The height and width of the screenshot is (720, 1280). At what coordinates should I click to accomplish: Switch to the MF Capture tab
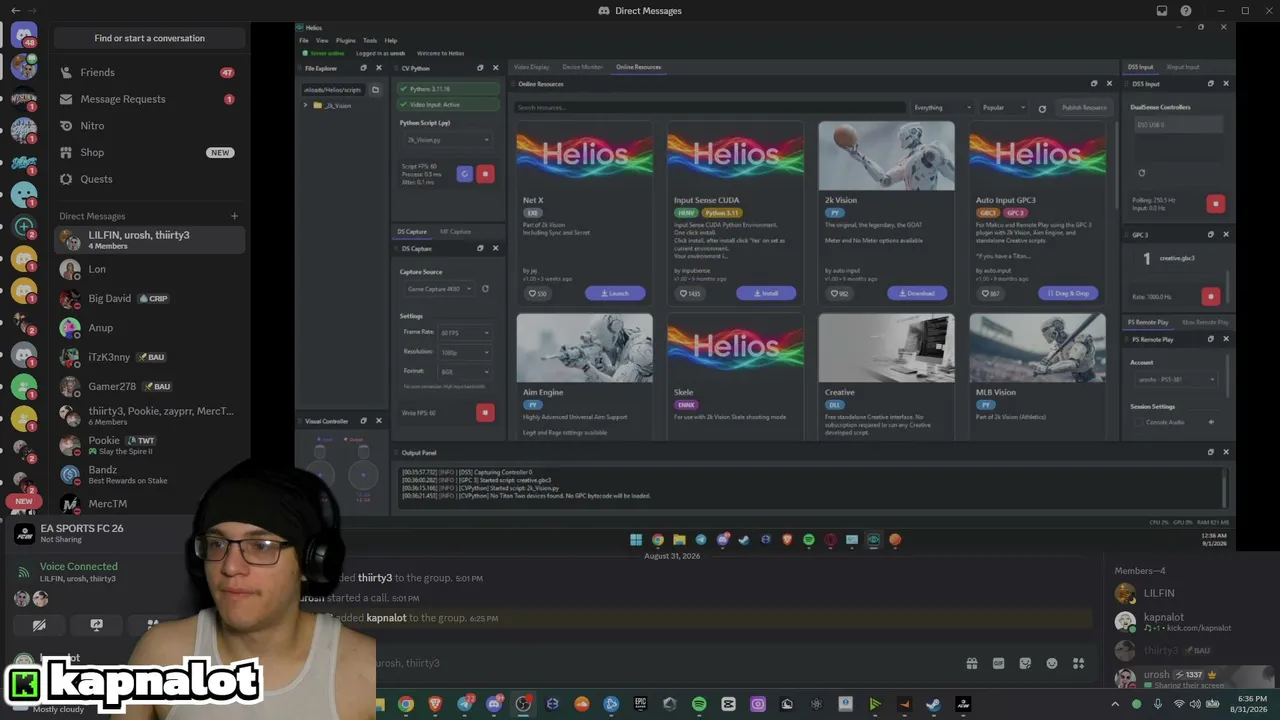click(x=455, y=232)
